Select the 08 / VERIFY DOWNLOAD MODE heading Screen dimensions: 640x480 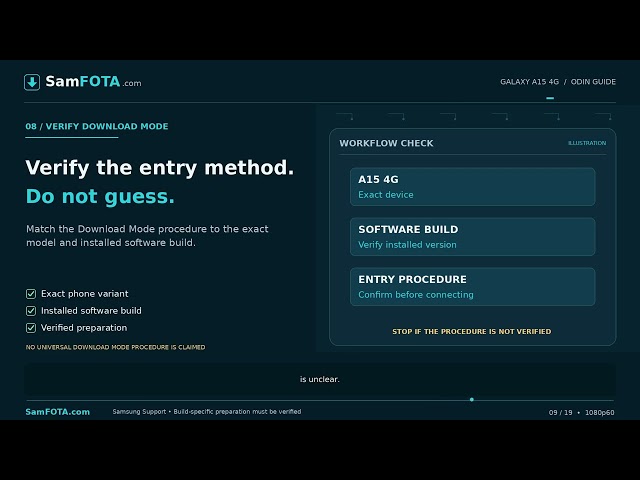[x=97, y=126]
